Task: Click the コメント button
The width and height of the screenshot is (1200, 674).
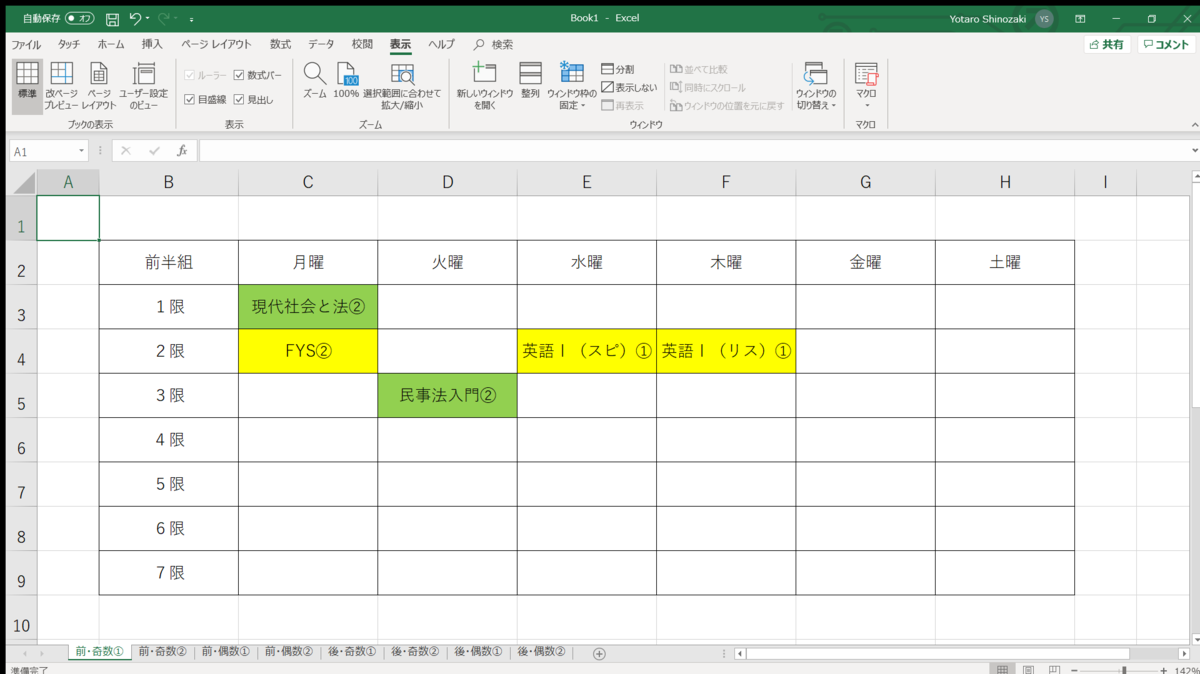Action: tap(1166, 45)
